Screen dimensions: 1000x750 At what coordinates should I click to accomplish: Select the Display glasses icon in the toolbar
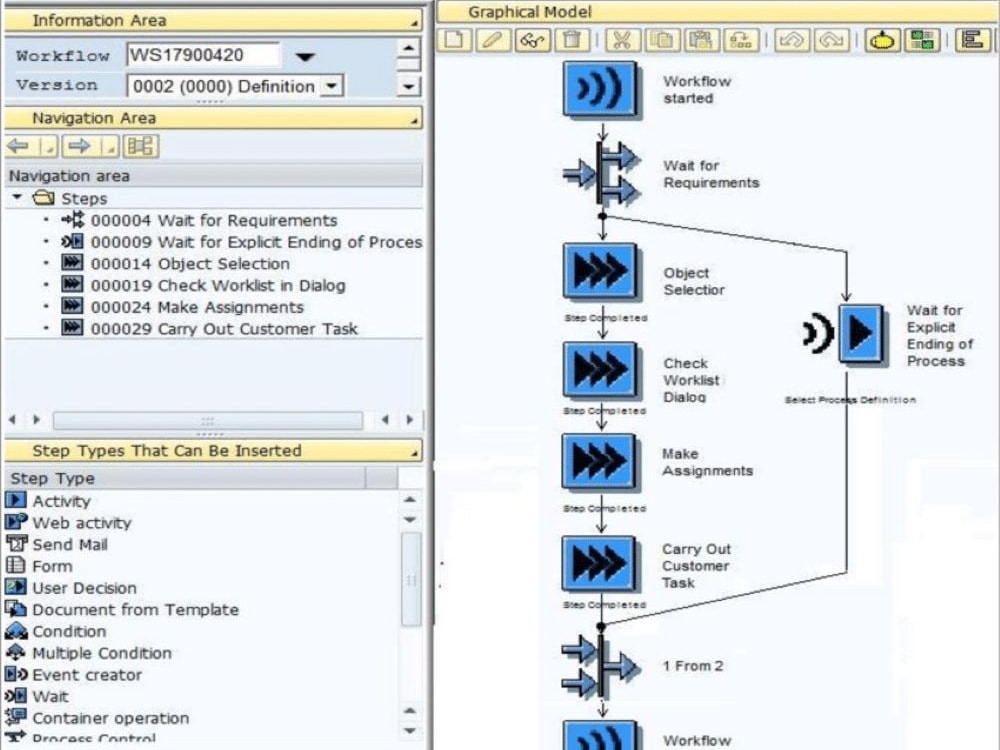click(532, 40)
